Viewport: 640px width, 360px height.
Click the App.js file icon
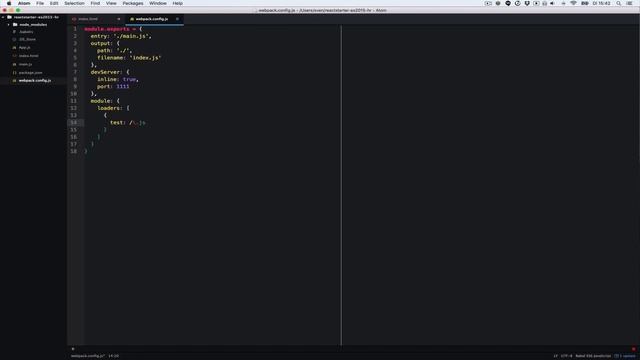click(x=14, y=47)
